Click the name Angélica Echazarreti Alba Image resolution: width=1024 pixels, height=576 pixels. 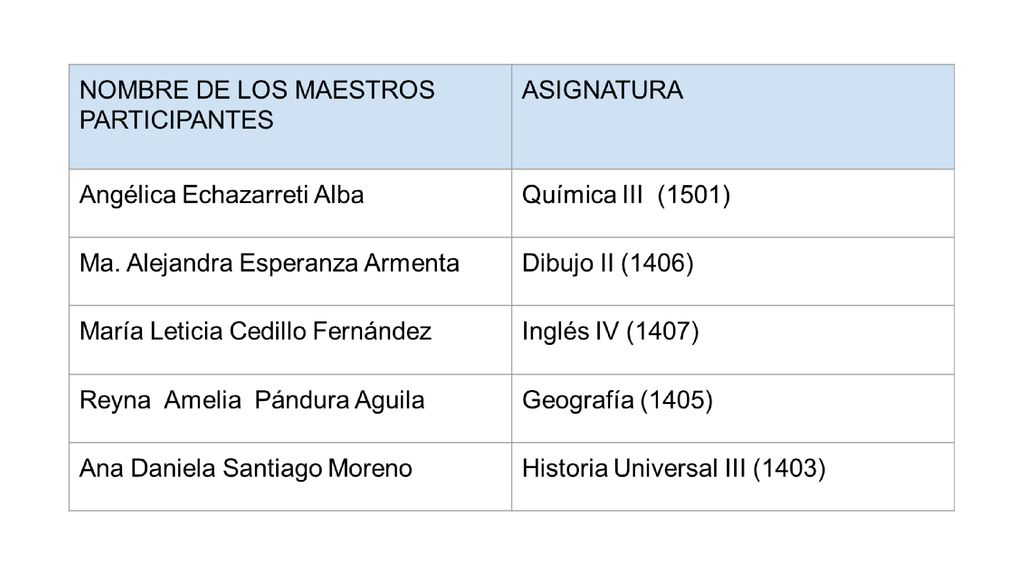221,195
